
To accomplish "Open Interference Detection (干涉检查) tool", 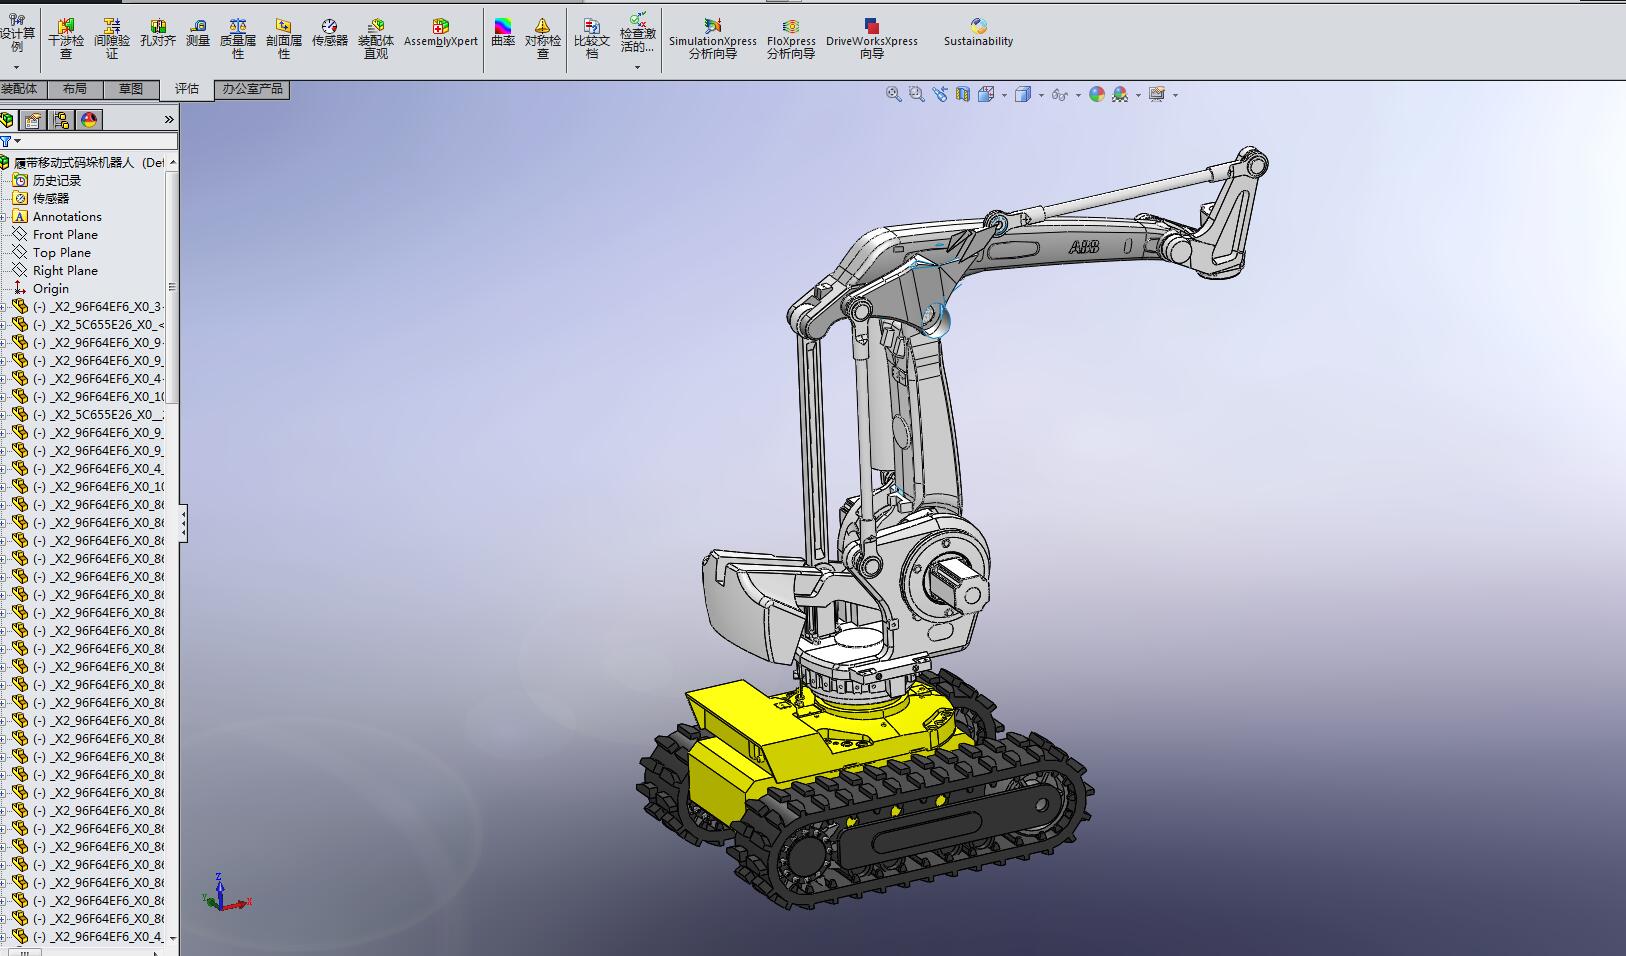I will pyautogui.click(x=66, y=38).
